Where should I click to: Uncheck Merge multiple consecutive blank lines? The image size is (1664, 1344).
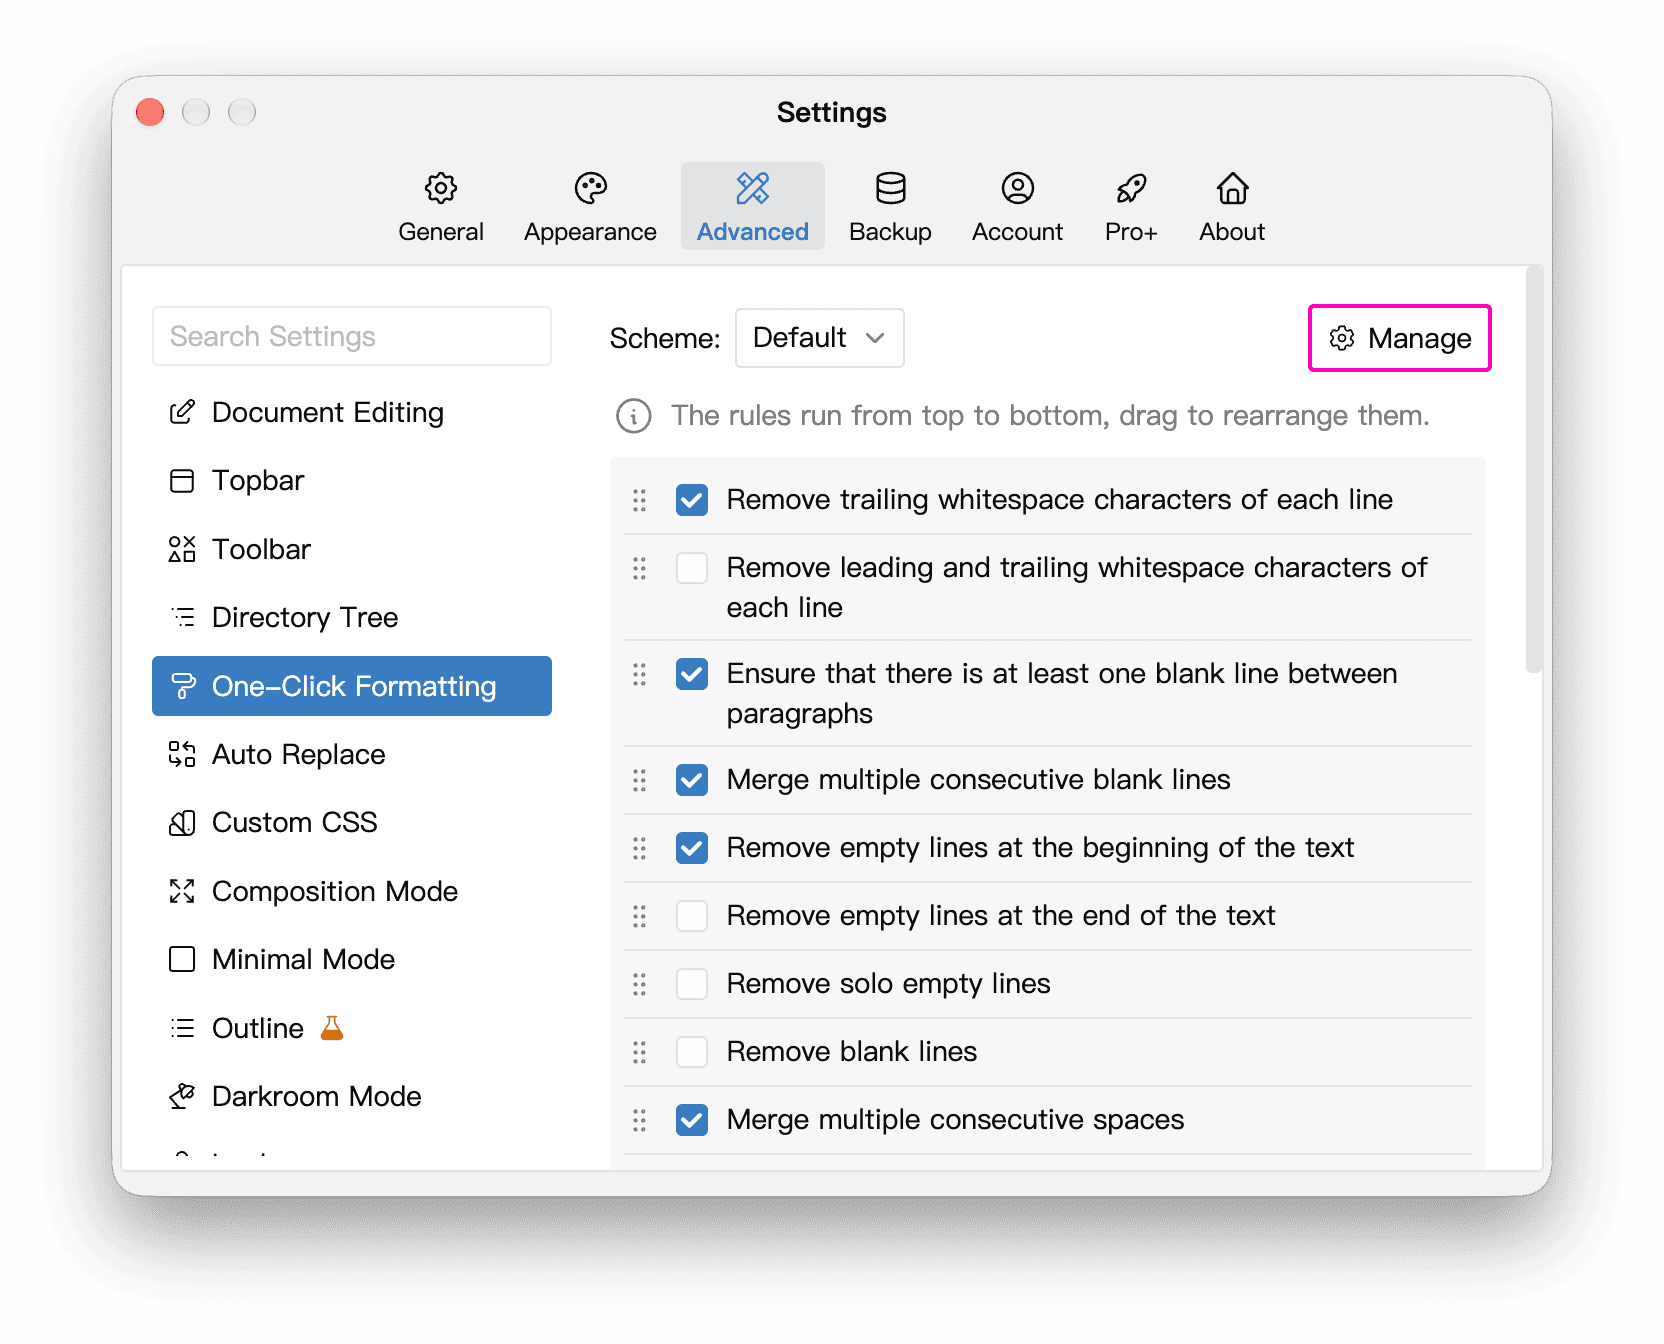pyautogui.click(x=692, y=780)
